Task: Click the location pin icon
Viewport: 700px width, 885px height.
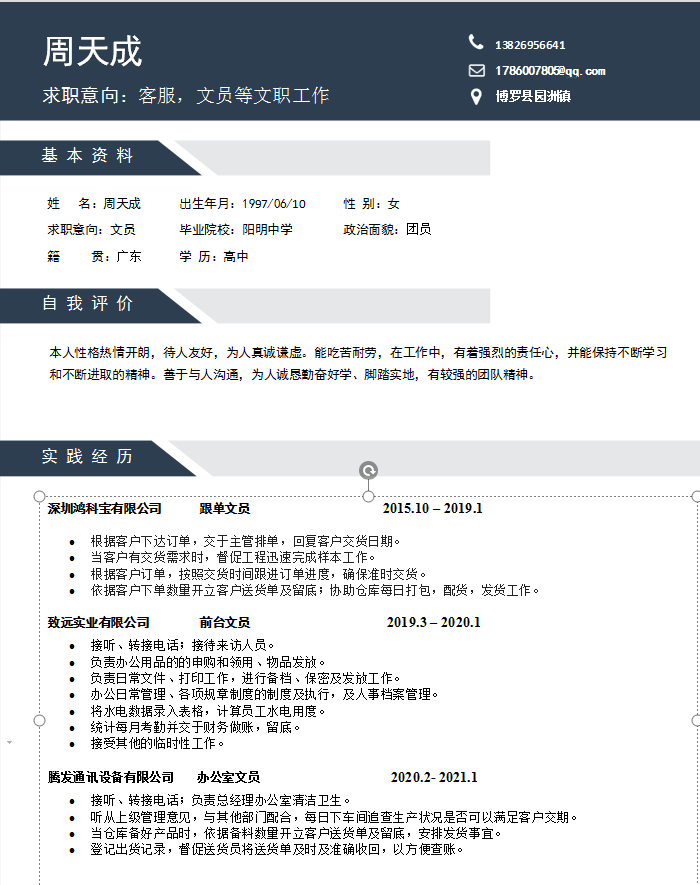Action: (x=476, y=97)
